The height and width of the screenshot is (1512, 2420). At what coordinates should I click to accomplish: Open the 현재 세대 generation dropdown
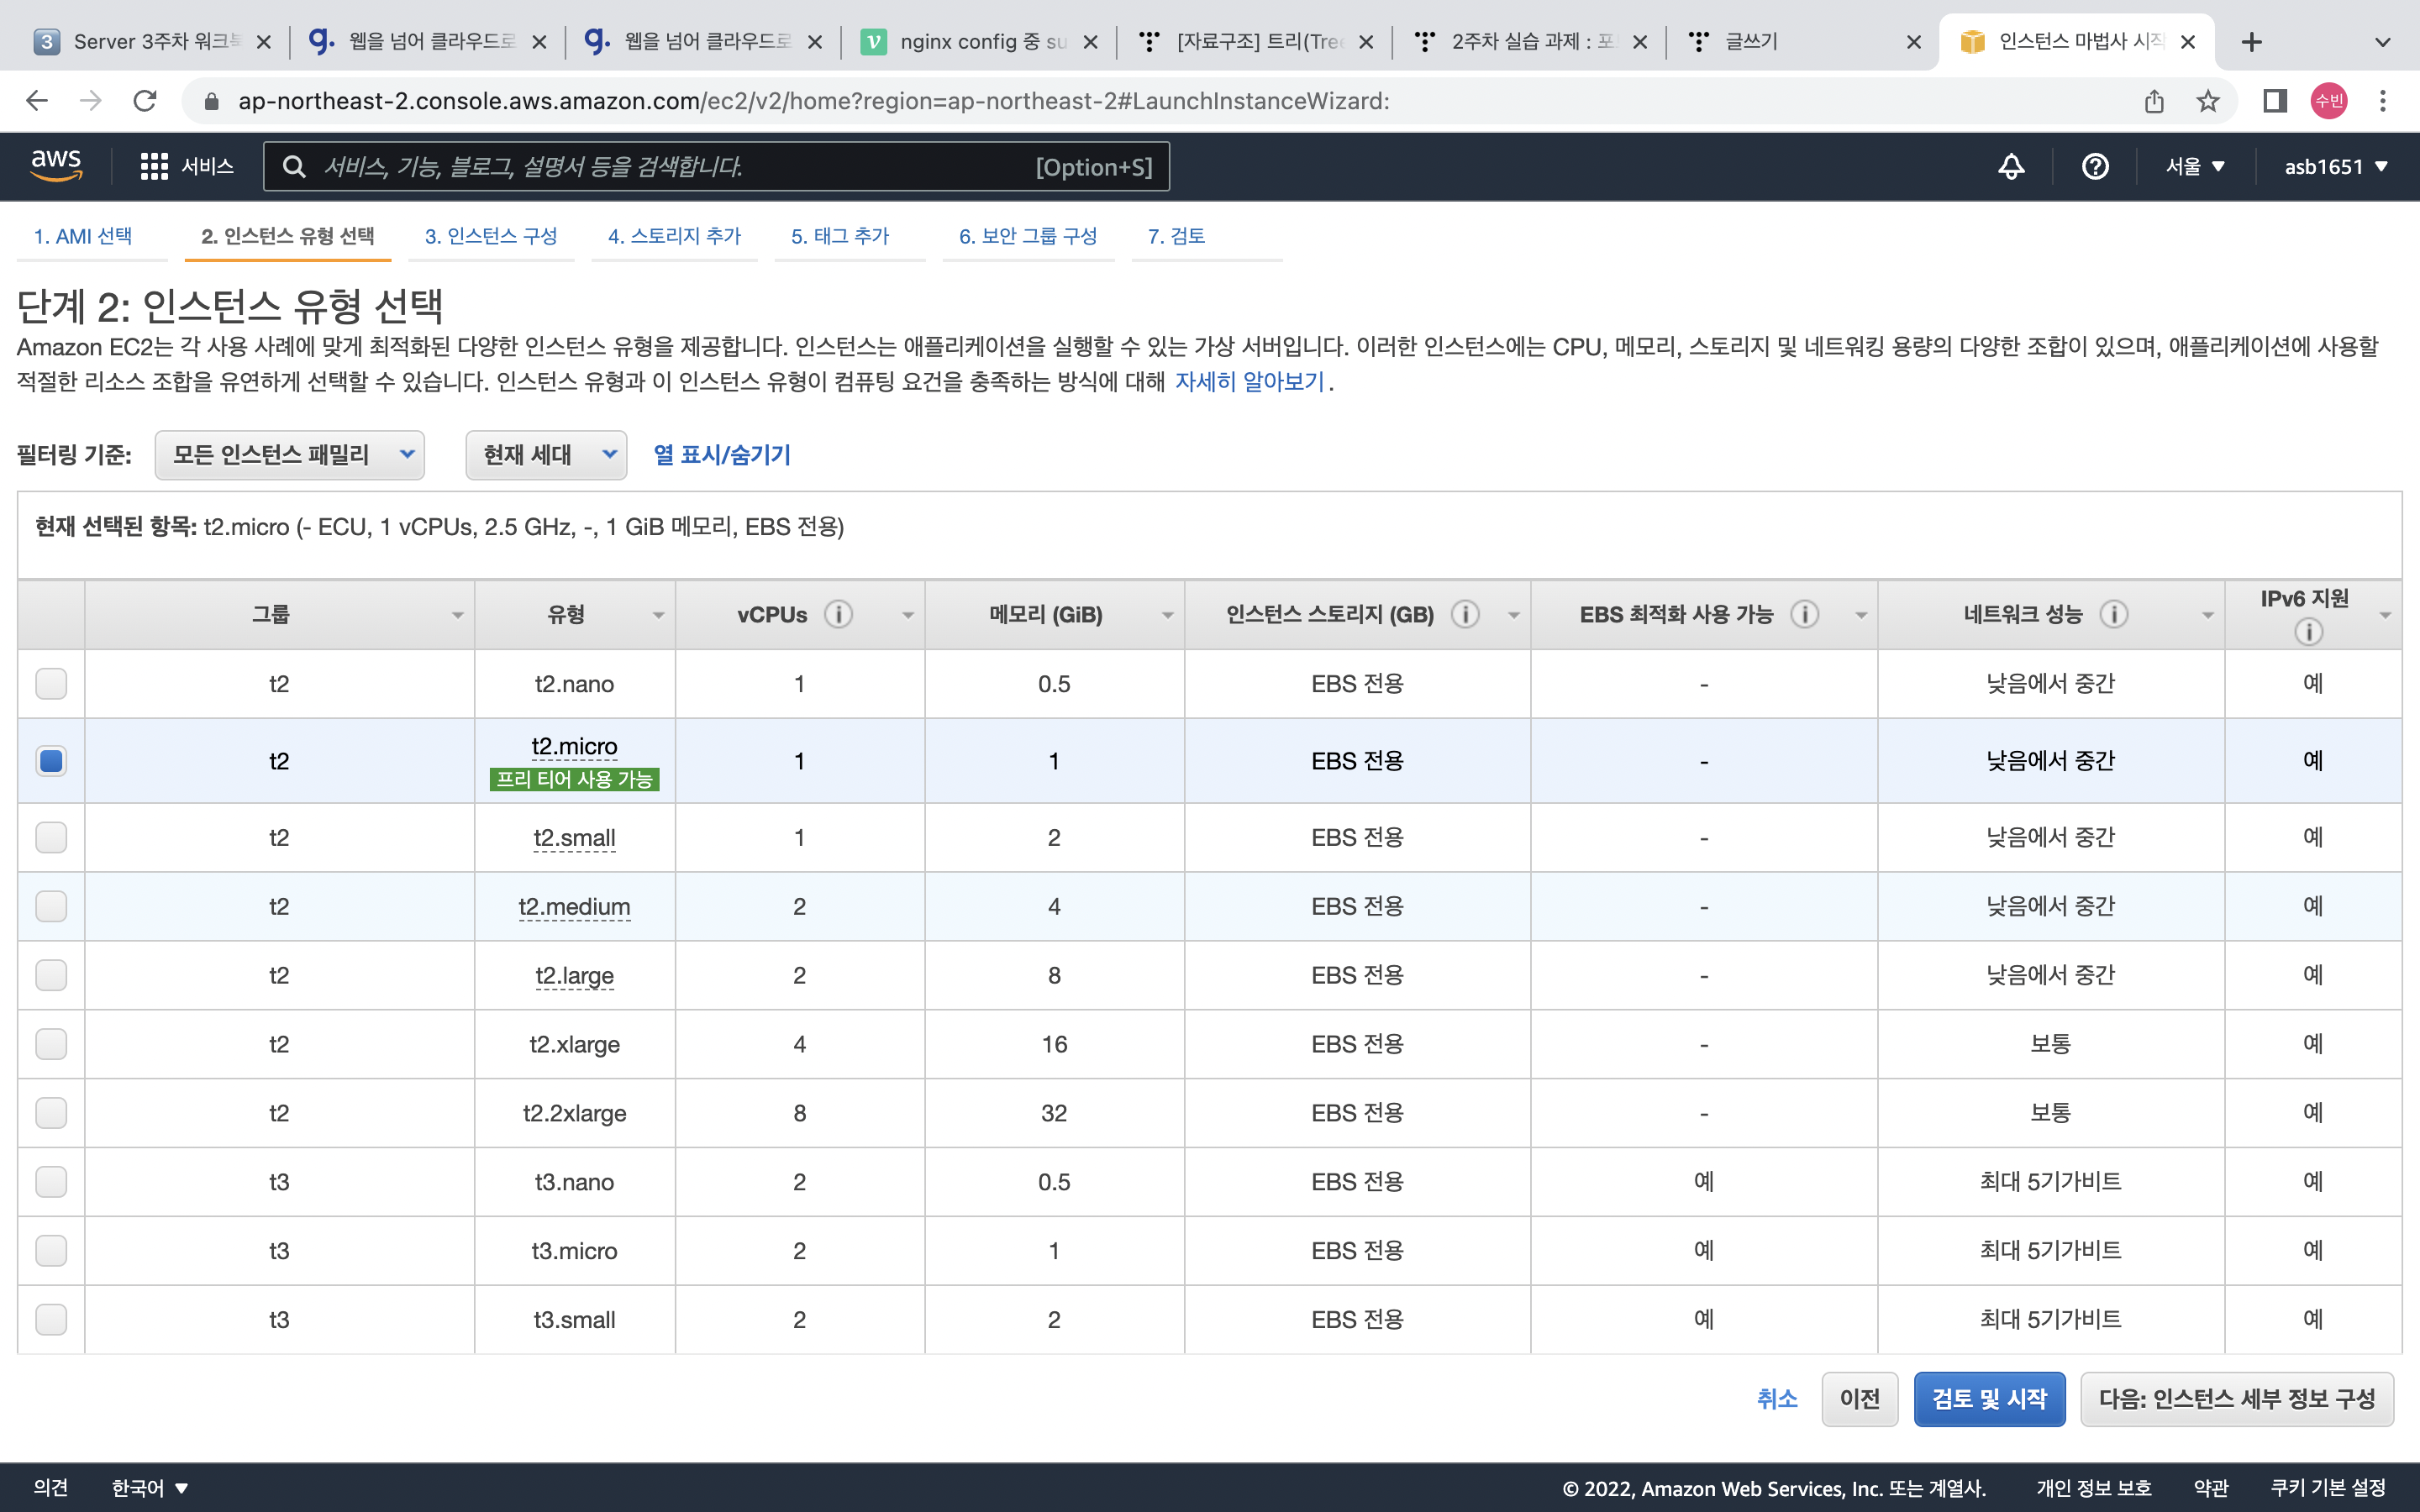click(x=546, y=455)
